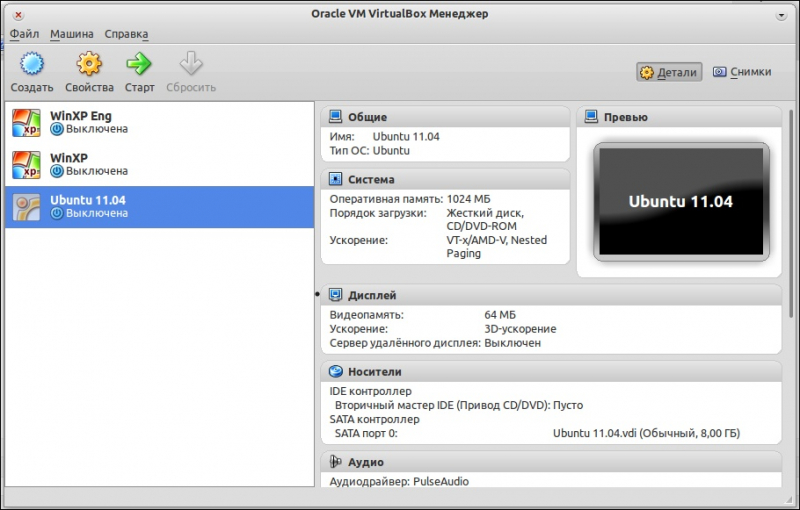Click the Сбросить (Discard) toolbar icon

click(x=190, y=66)
